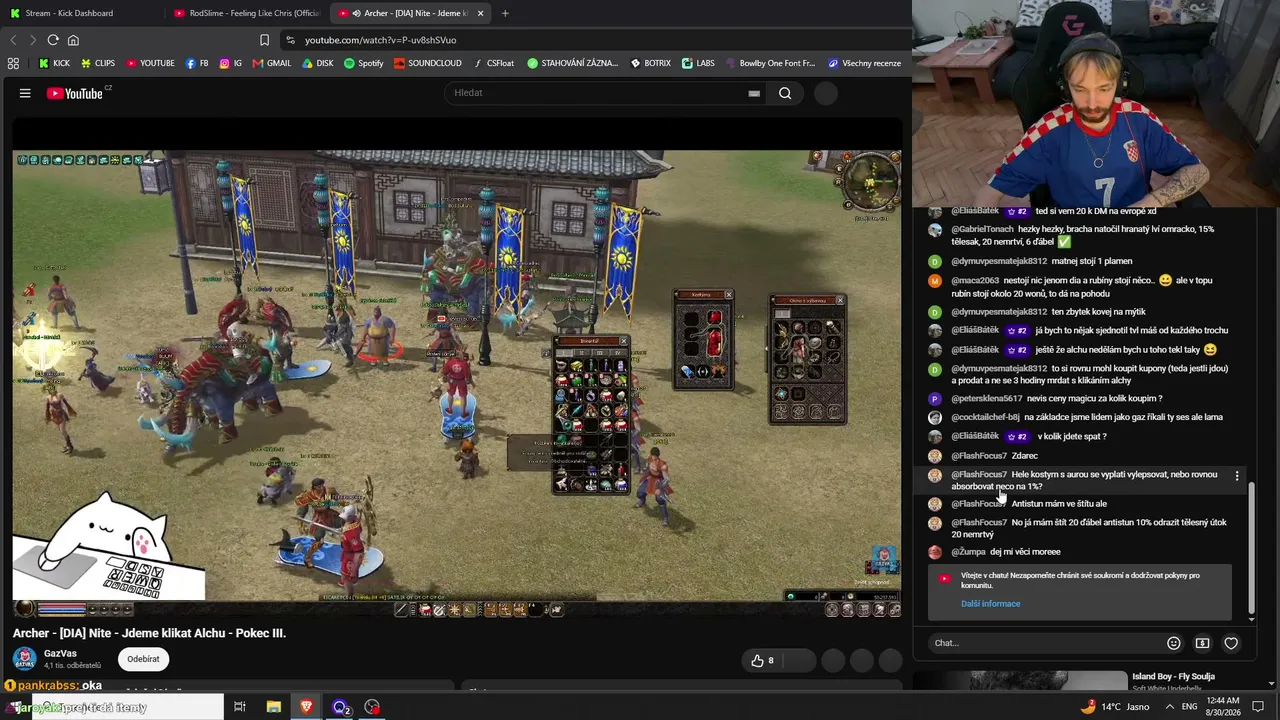
Task: Open the Další informace link in chat
Action: tap(991, 604)
